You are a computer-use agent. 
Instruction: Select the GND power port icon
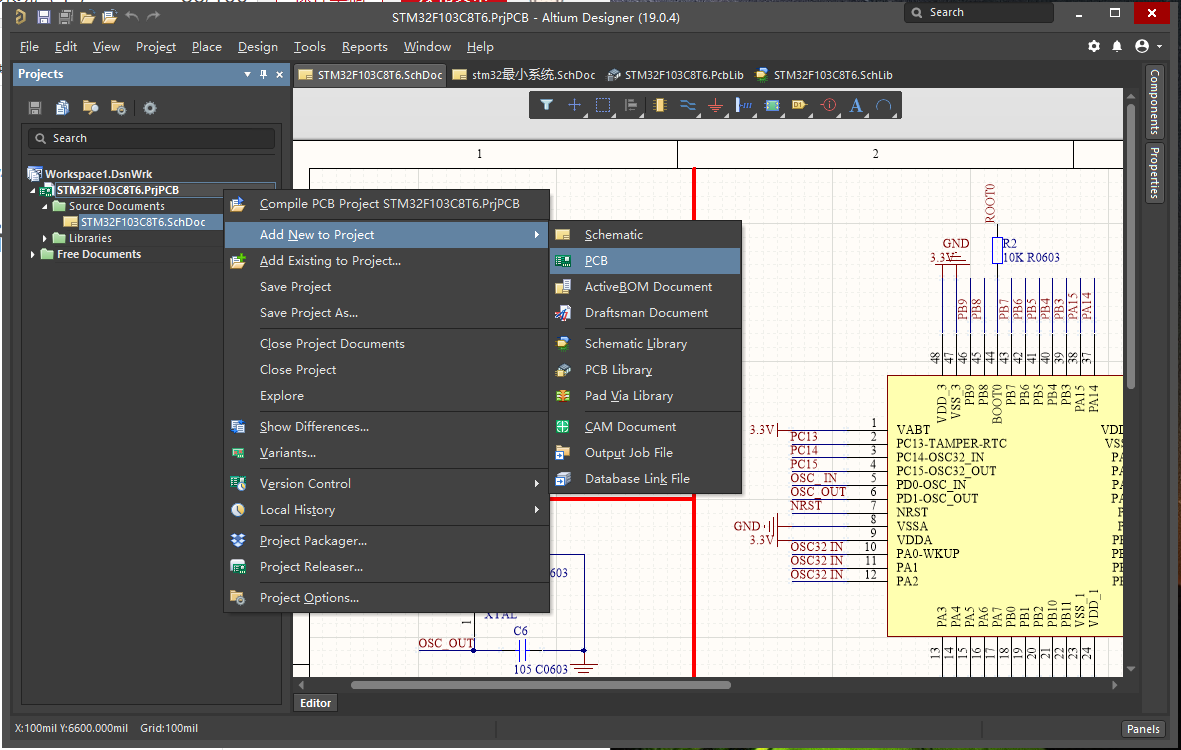(715, 105)
